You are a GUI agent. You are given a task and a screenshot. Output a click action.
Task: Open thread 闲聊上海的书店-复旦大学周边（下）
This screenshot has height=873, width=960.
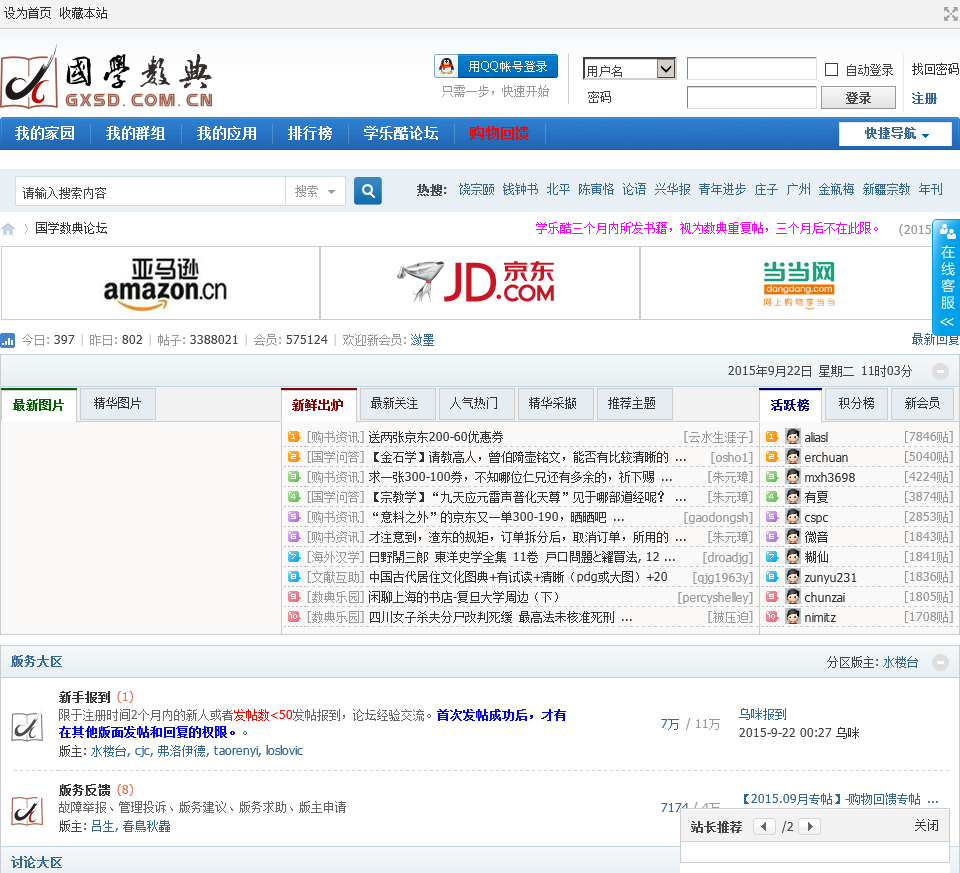click(463, 597)
